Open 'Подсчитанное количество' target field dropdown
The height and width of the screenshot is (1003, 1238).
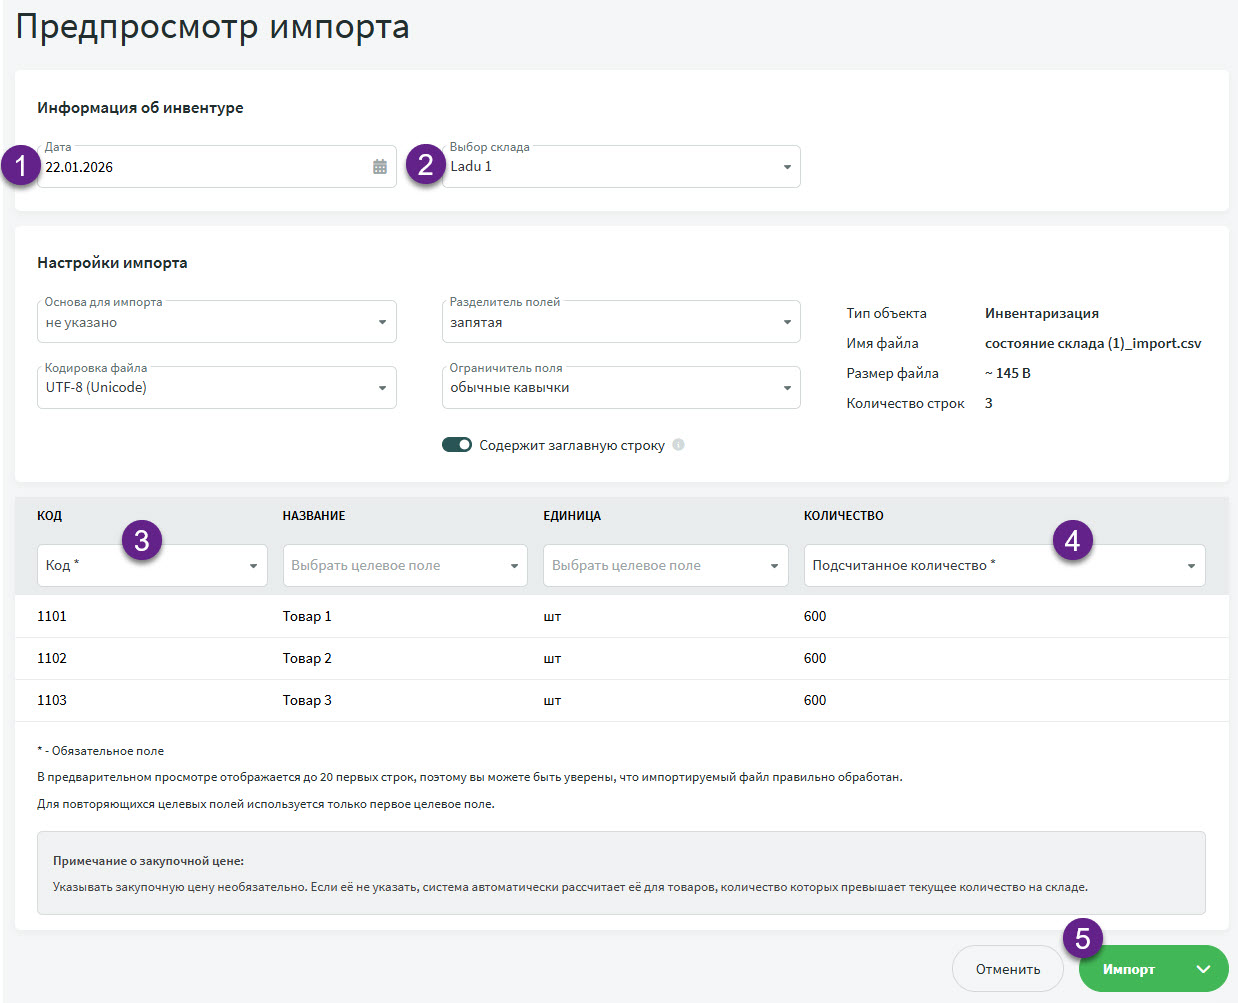[1004, 566]
